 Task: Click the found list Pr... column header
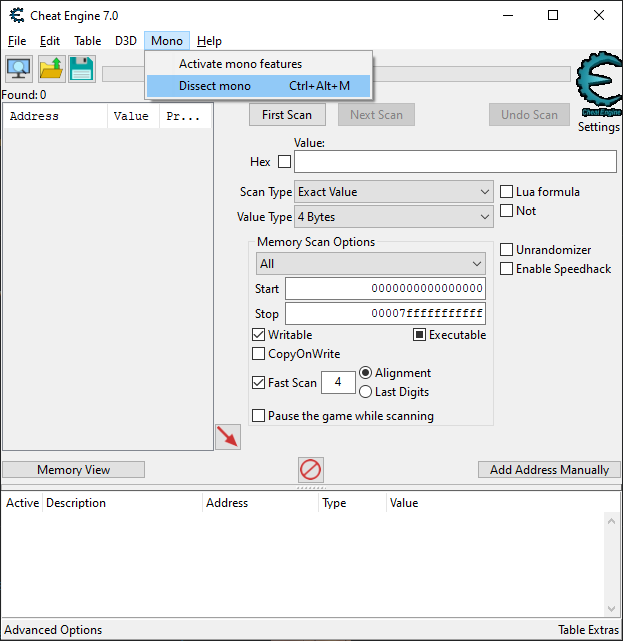(x=186, y=116)
